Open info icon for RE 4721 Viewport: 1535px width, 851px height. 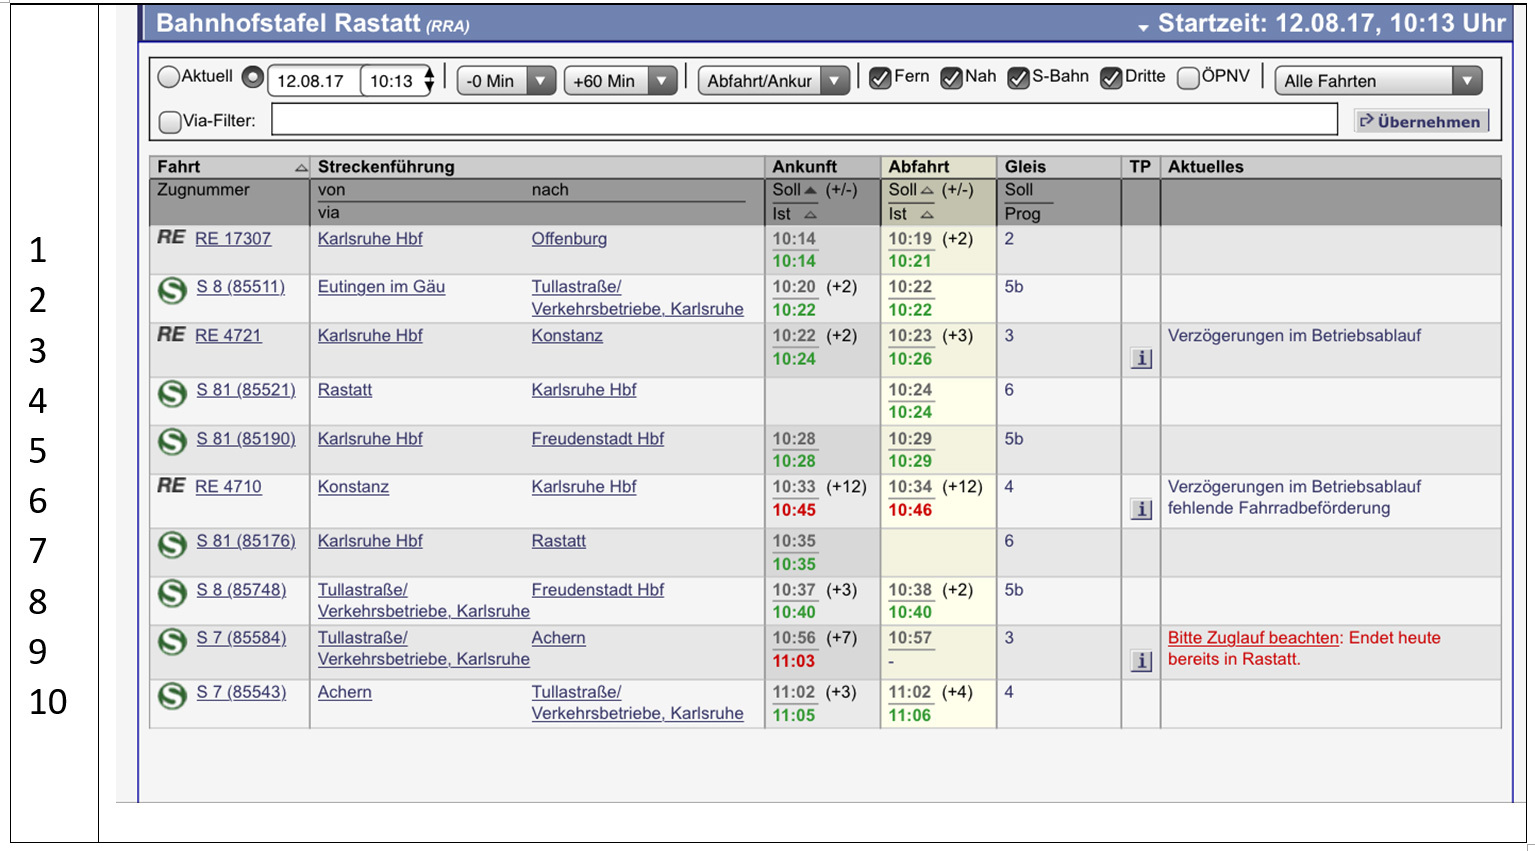(x=1141, y=358)
